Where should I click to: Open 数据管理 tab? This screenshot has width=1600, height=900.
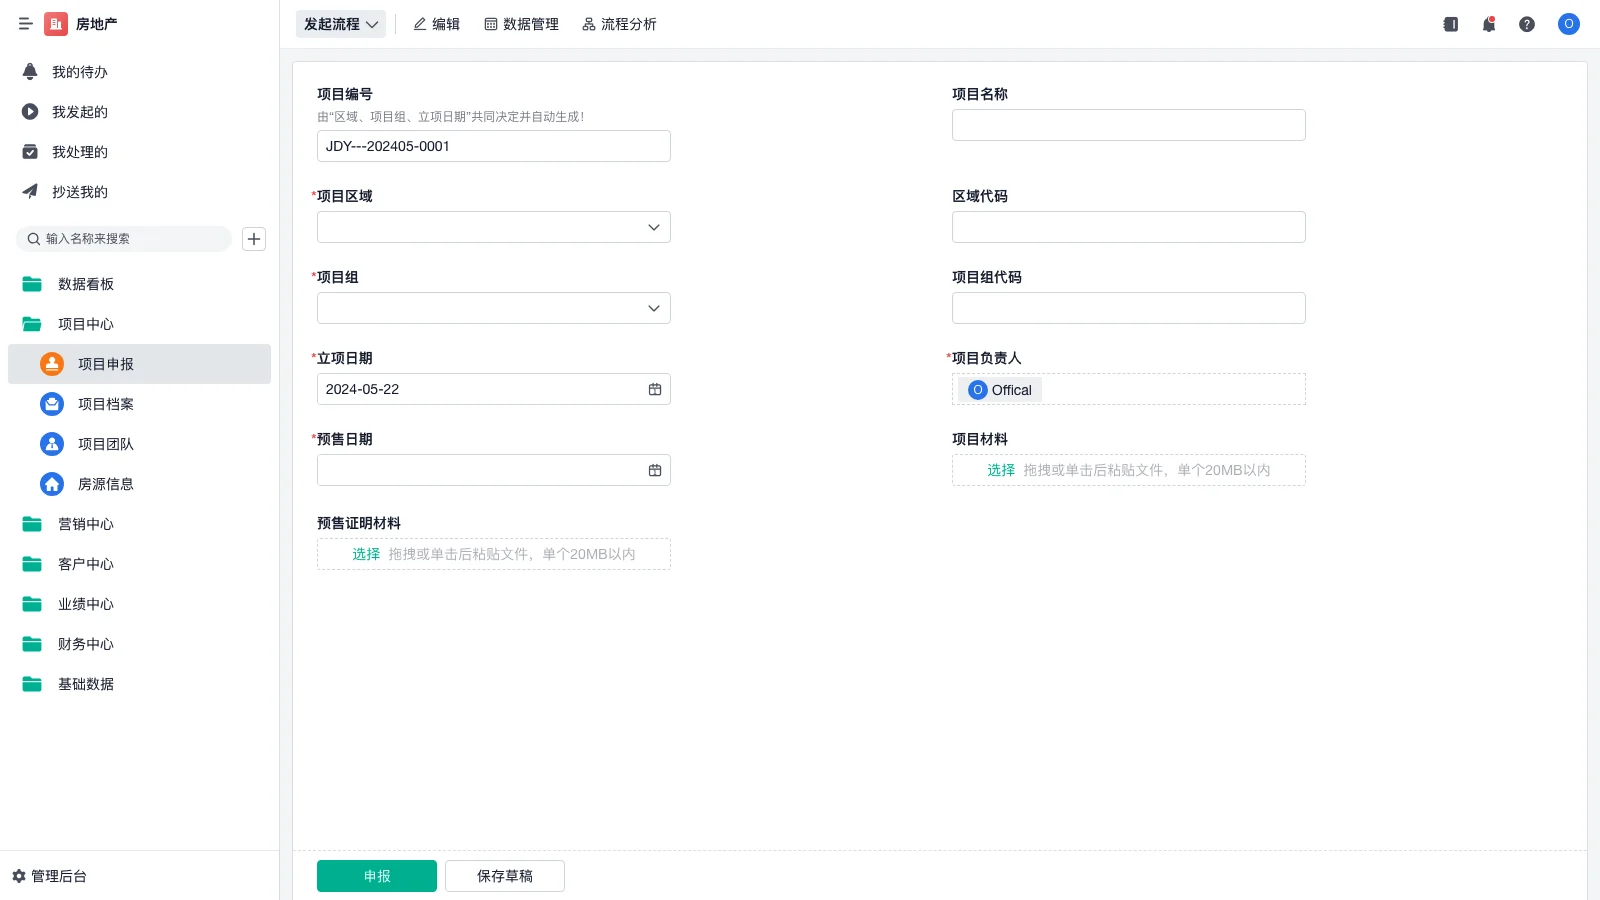[x=522, y=24]
